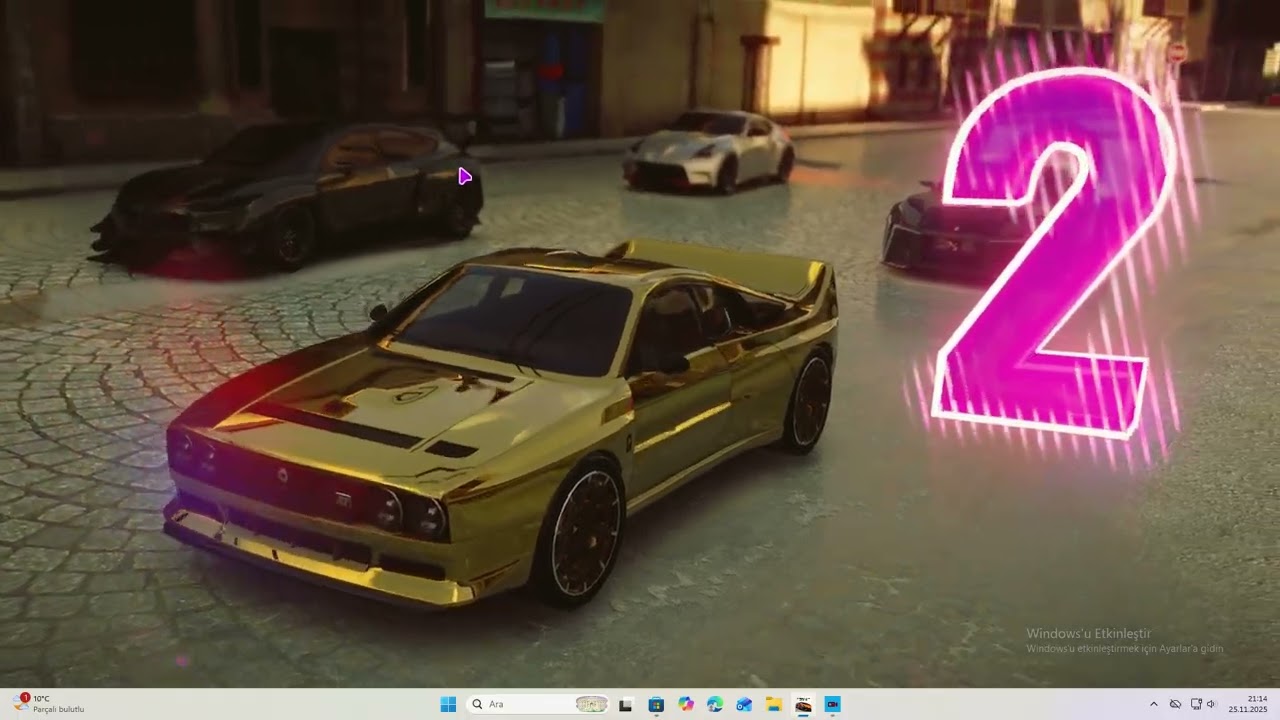Launch Microsoft Store from the taskbar
The image size is (1280, 720).
pos(656,704)
